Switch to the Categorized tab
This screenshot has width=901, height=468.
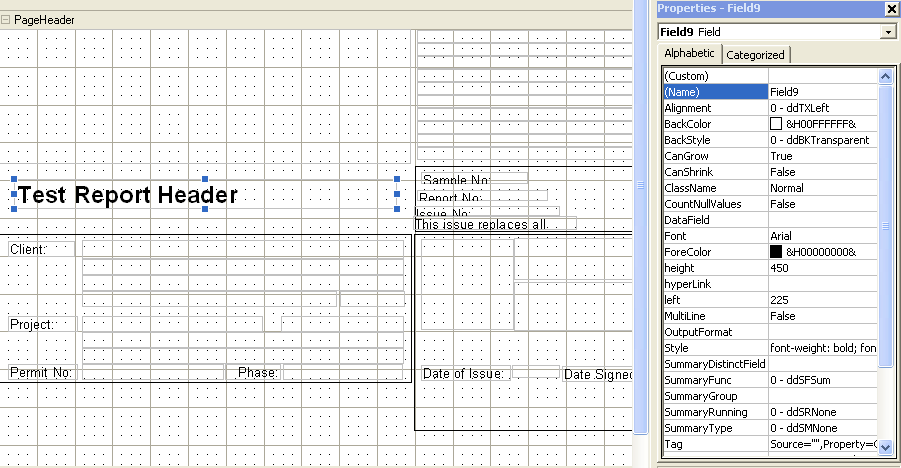pos(756,55)
